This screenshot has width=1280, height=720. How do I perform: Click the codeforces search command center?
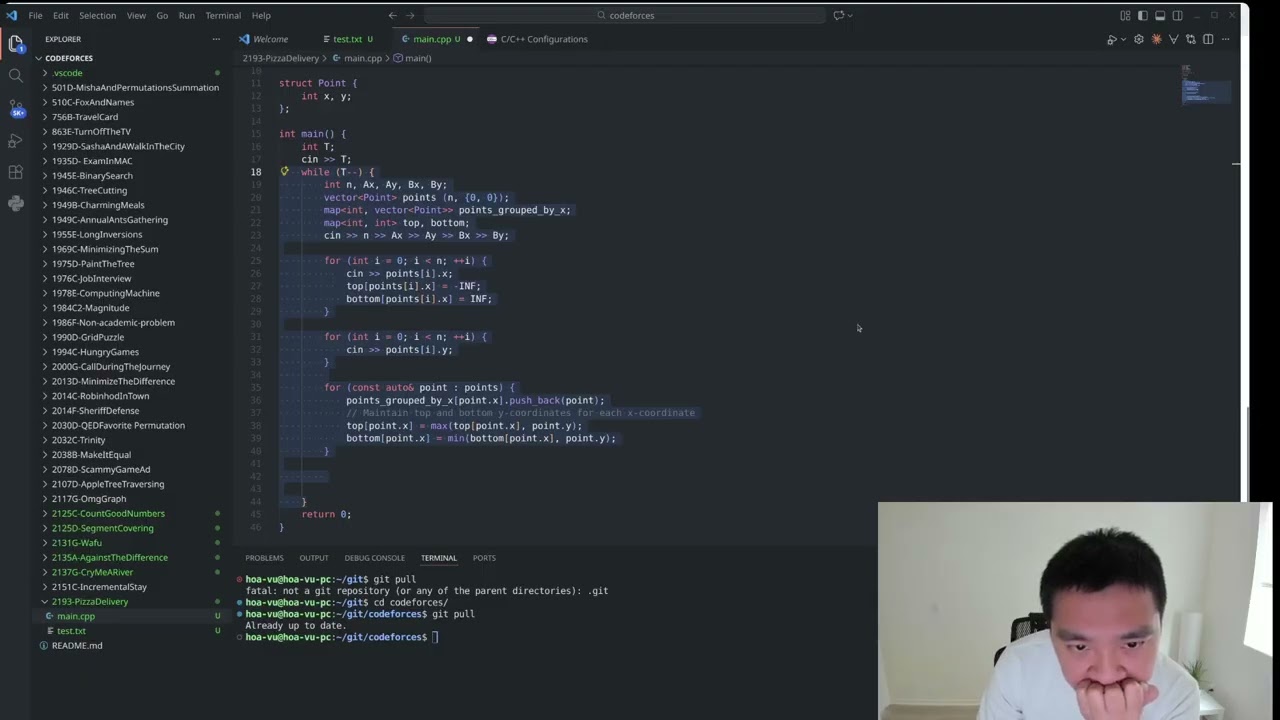point(626,15)
